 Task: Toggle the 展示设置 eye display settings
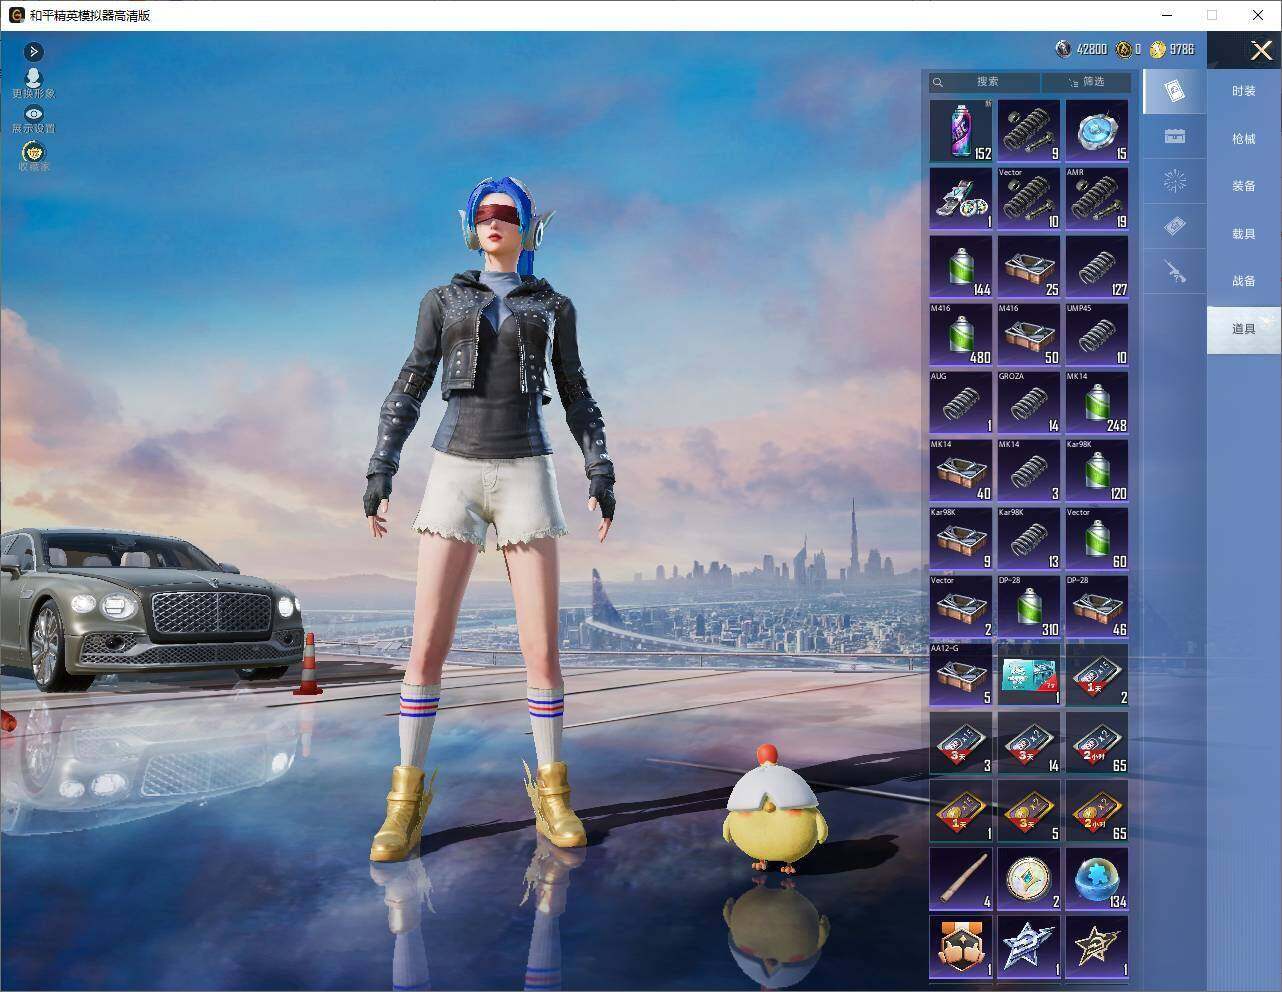34,119
